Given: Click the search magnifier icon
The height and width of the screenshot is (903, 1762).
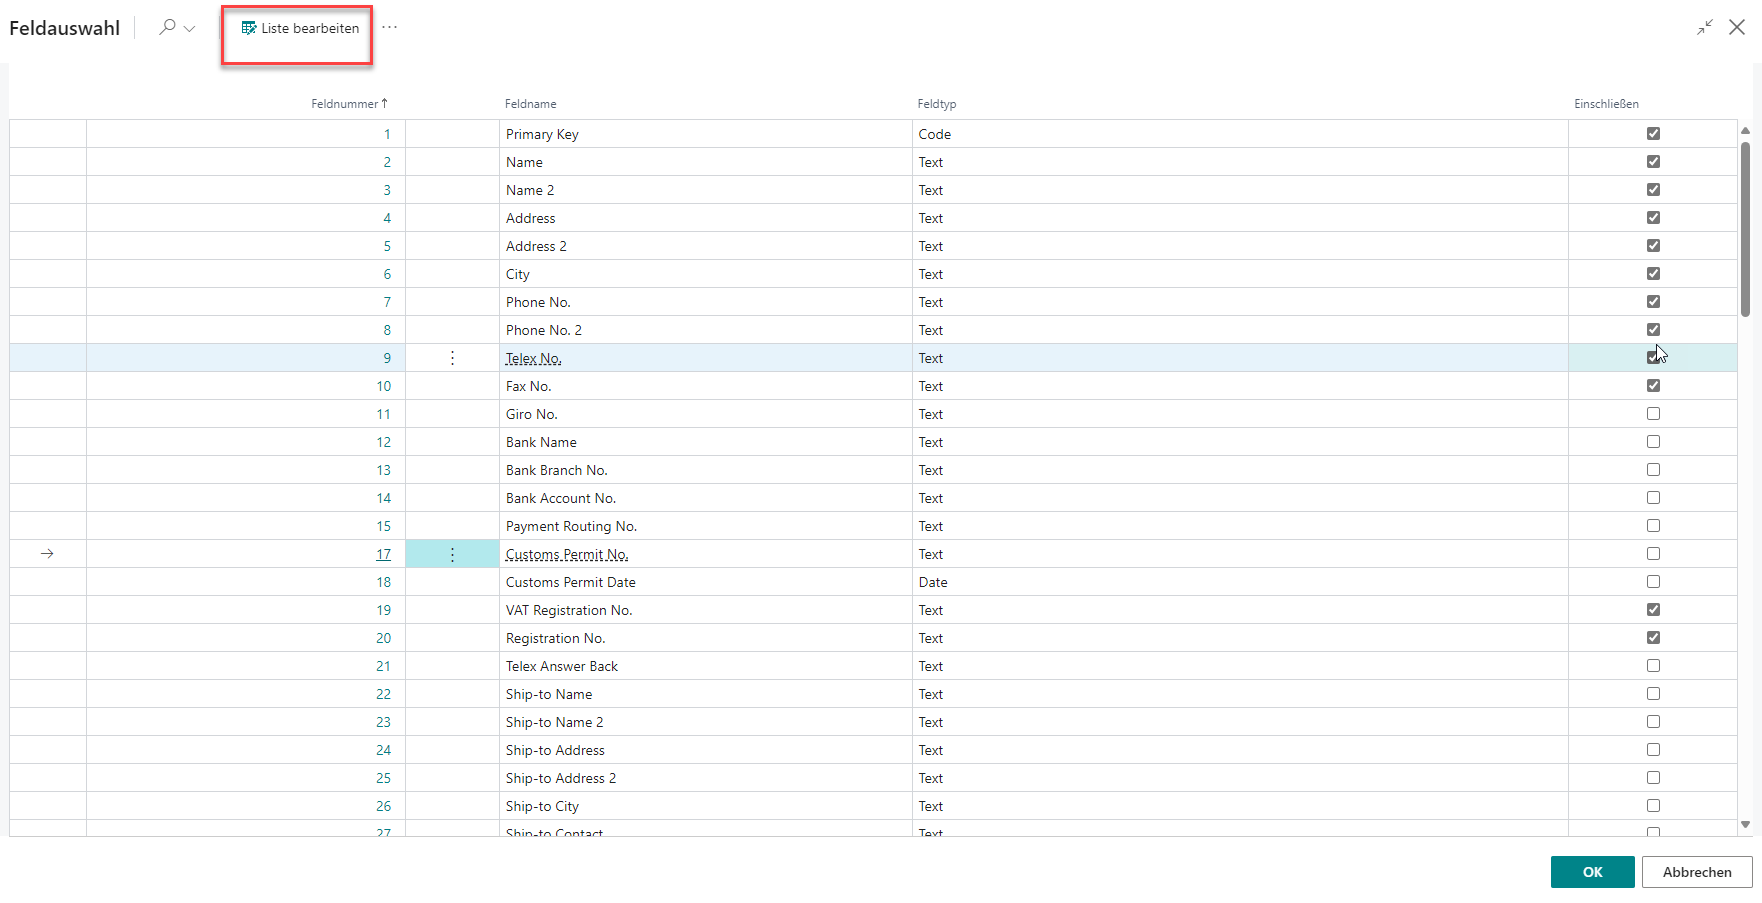Looking at the screenshot, I should [x=167, y=27].
